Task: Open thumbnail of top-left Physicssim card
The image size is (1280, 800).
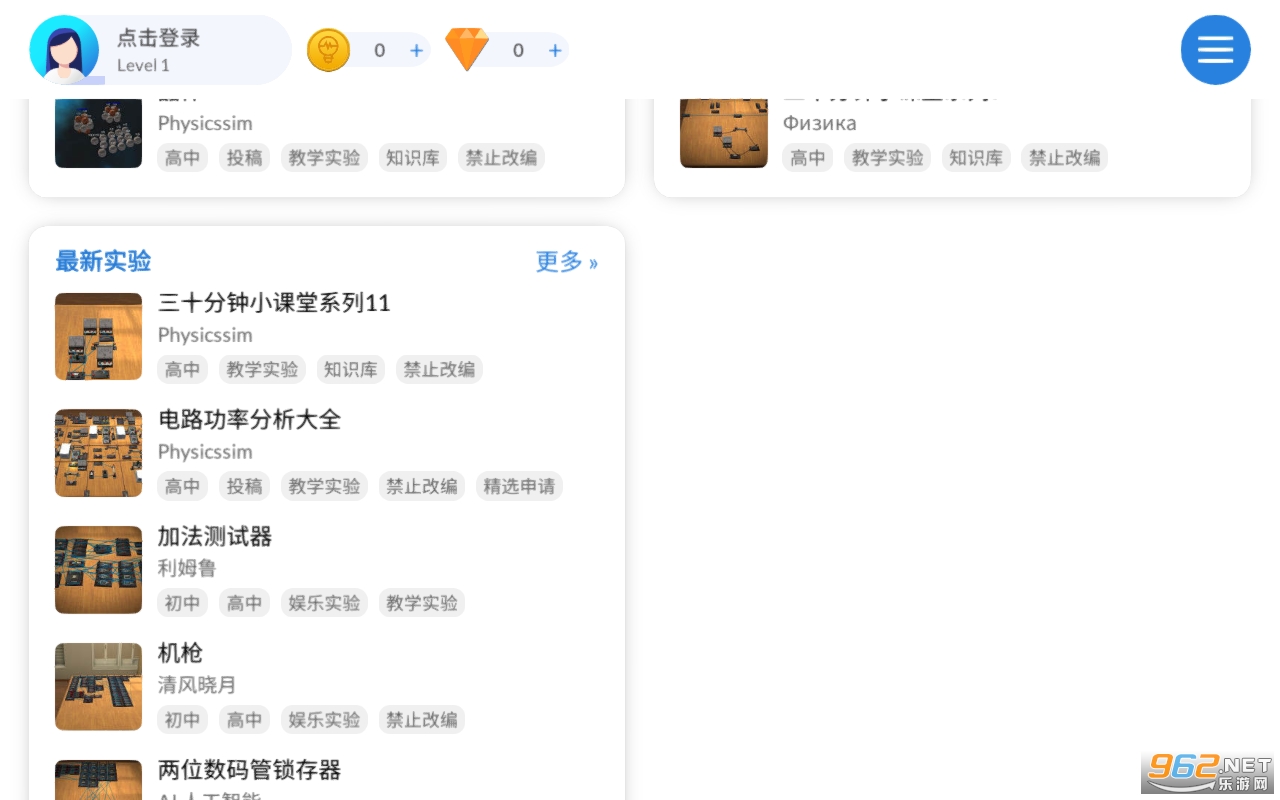Action: click(x=98, y=133)
